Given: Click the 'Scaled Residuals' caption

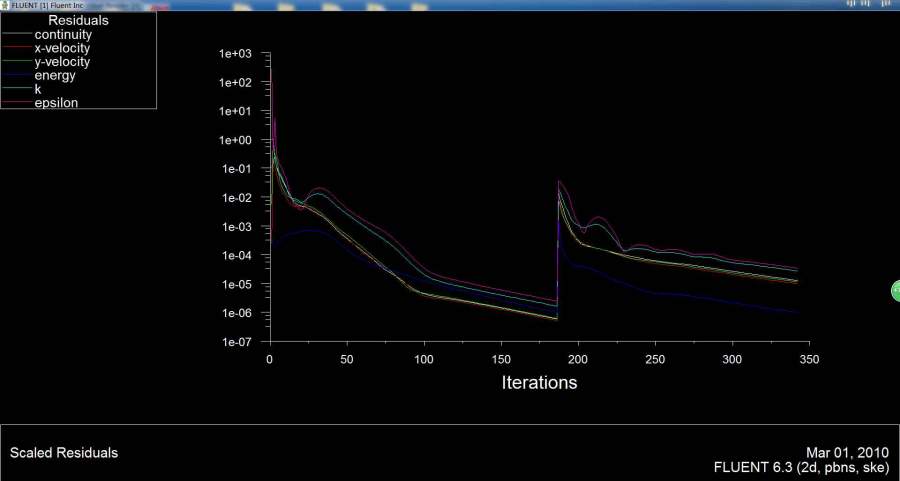Looking at the screenshot, I should click(64, 452).
